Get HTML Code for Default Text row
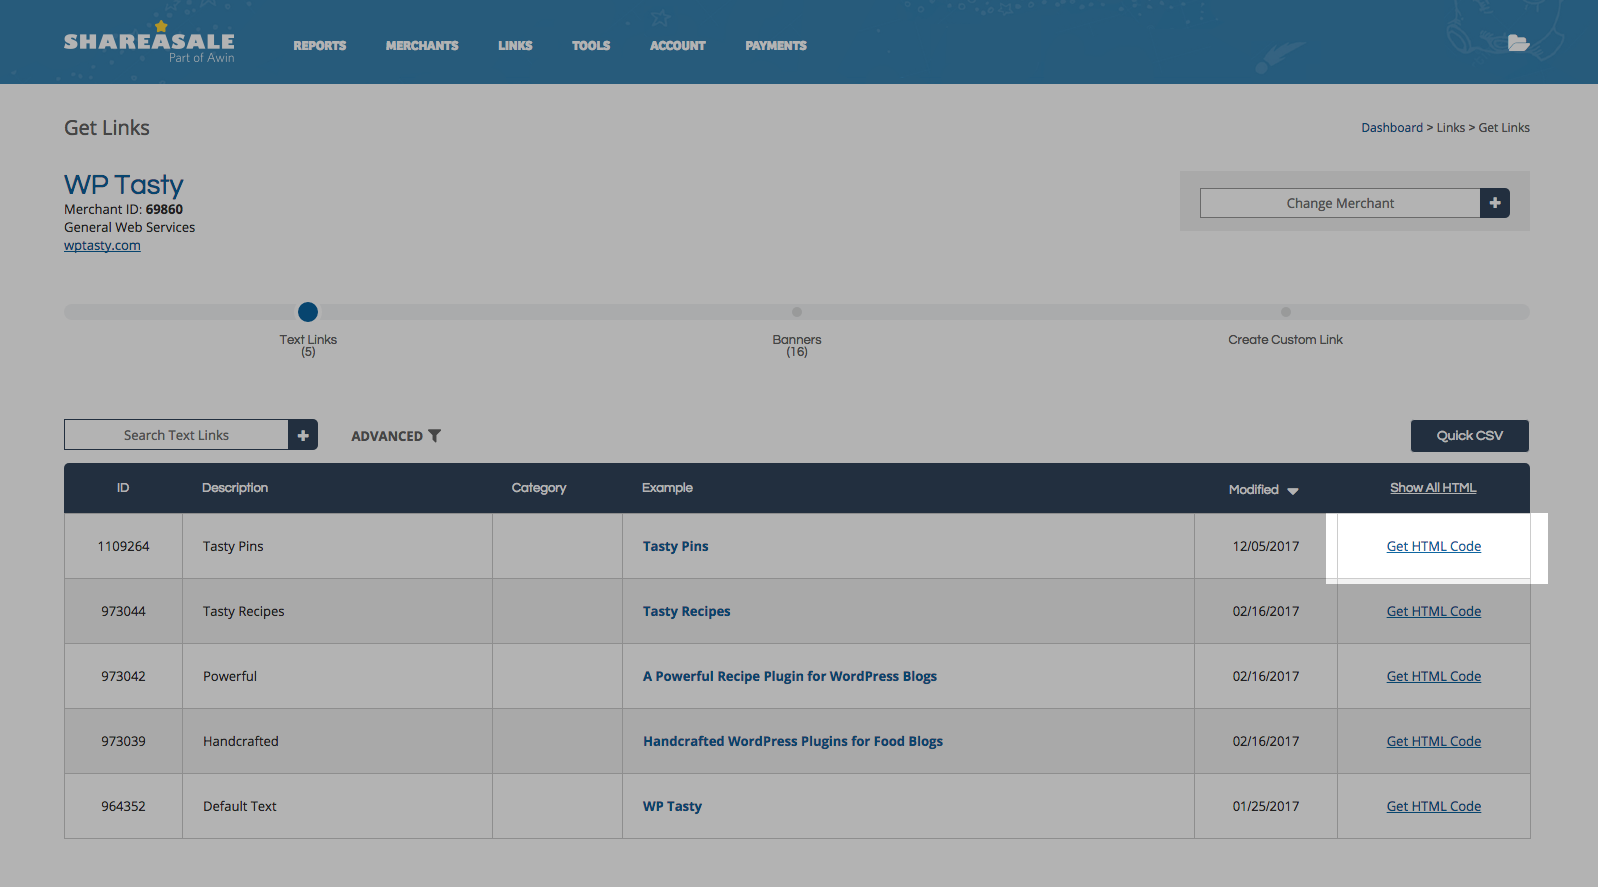1598x887 pixels. pyautogui.click(x=1434, y=806)
